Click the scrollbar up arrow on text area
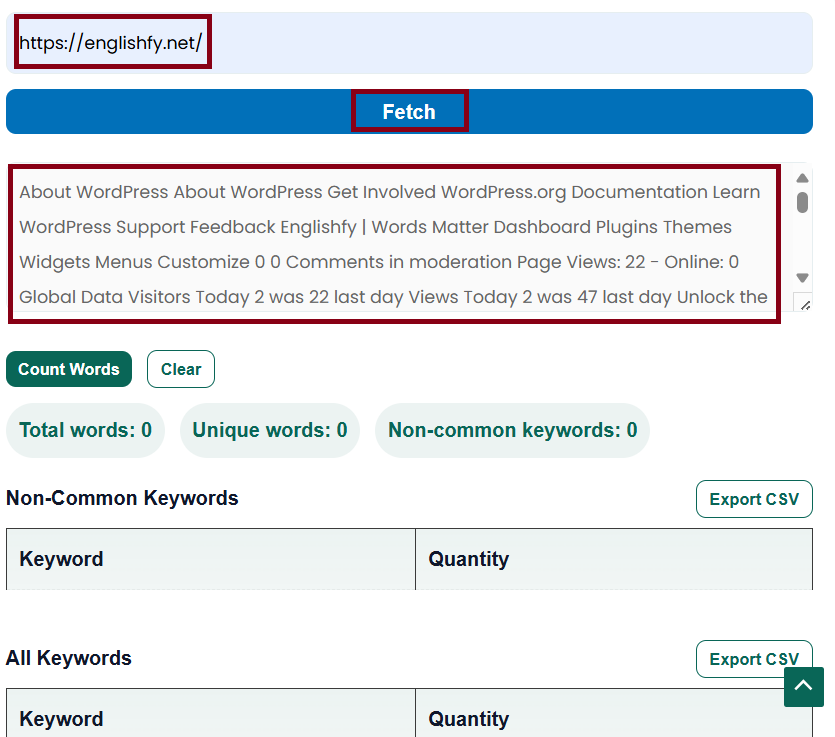 click(x=801, y=176)
